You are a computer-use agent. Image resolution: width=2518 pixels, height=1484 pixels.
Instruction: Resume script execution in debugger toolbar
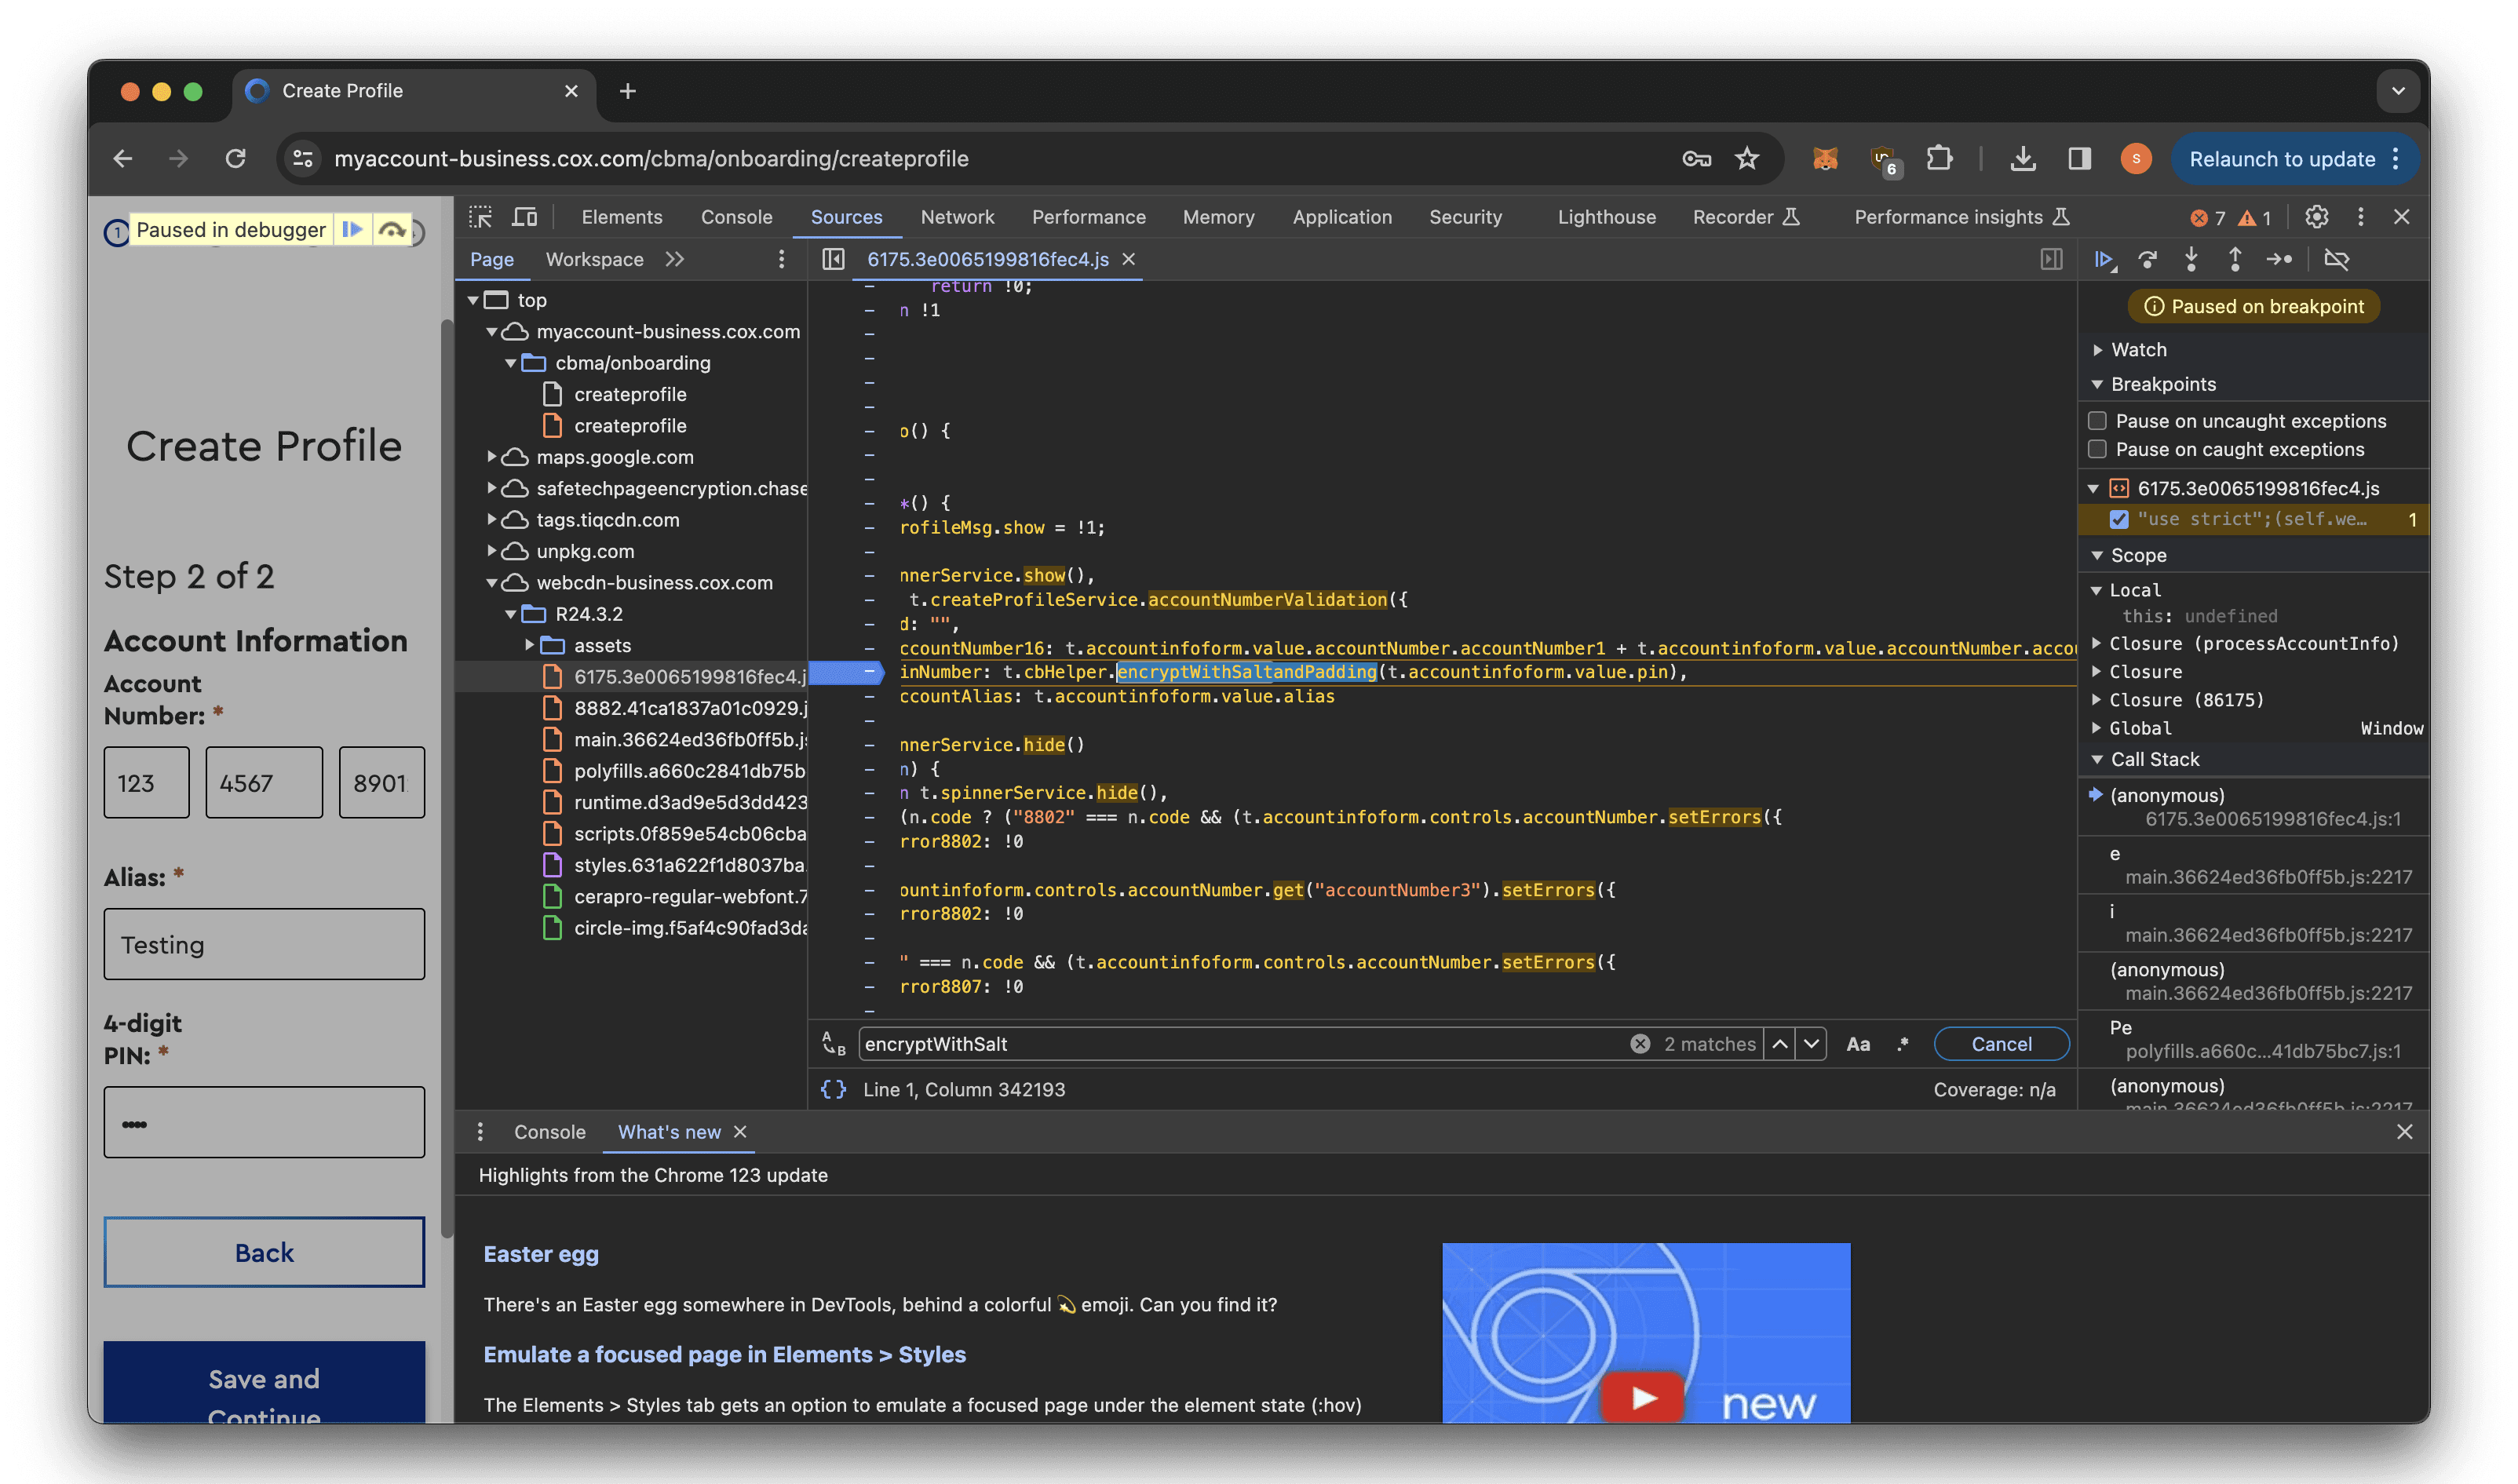[2103, 260]
